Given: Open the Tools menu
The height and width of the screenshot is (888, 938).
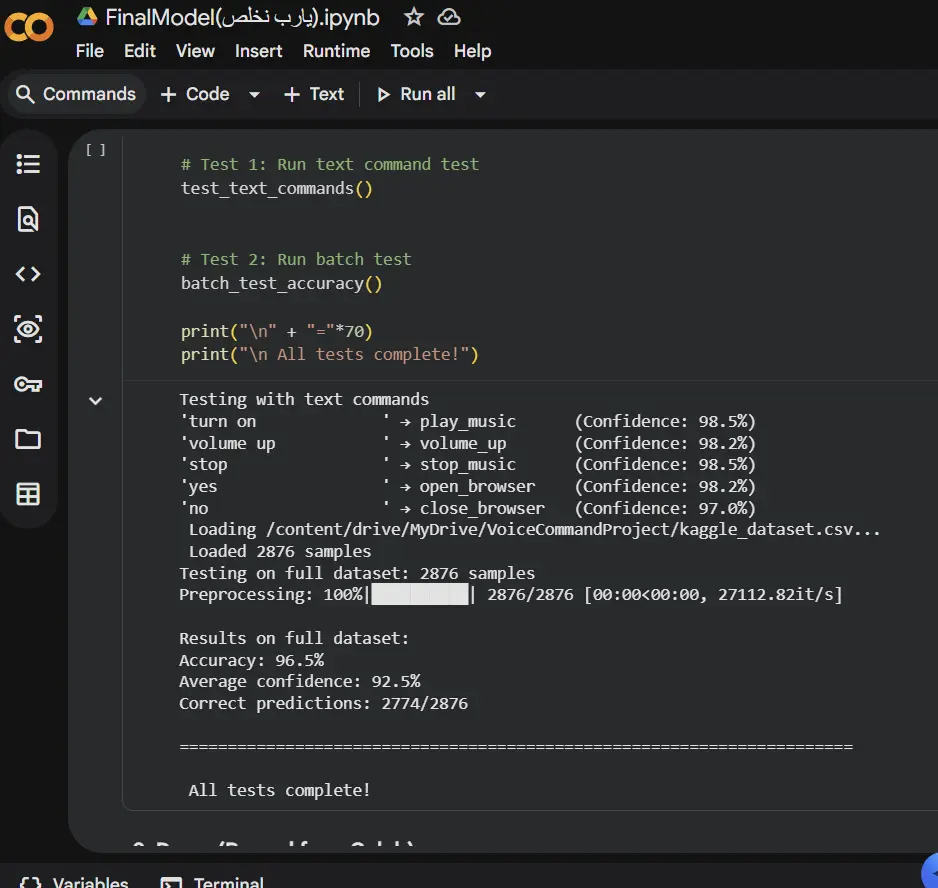Looking at the screenshot, I should (412, 51).
